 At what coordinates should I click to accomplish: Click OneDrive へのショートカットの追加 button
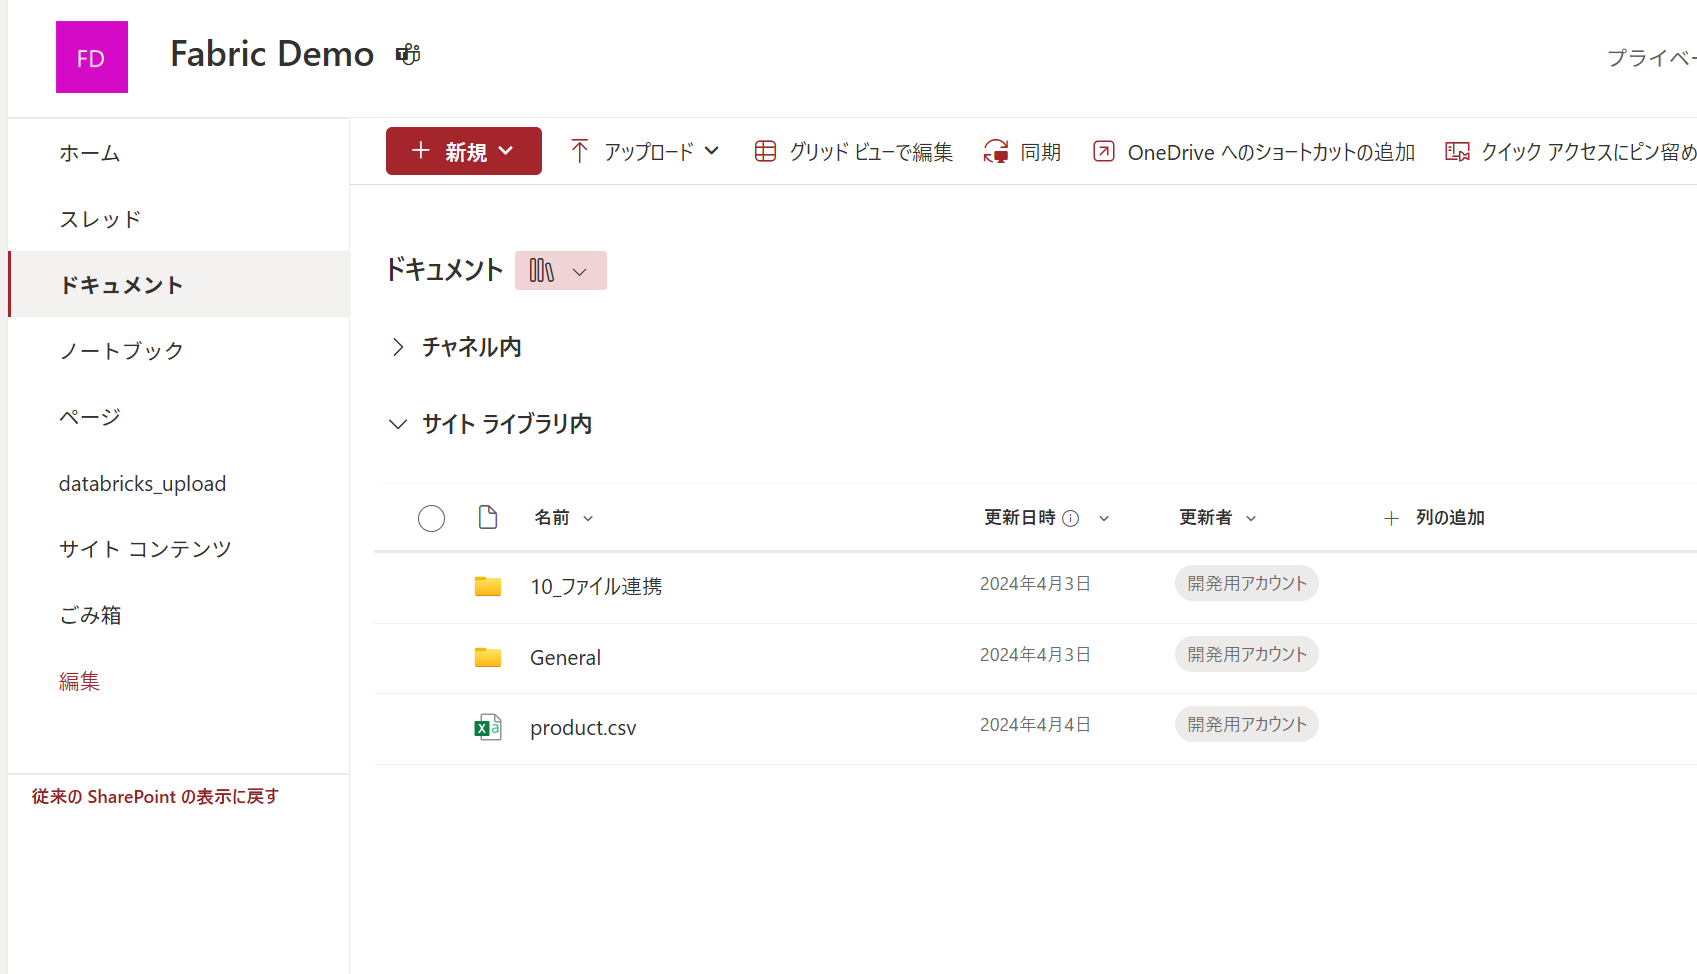point(1254,151)
